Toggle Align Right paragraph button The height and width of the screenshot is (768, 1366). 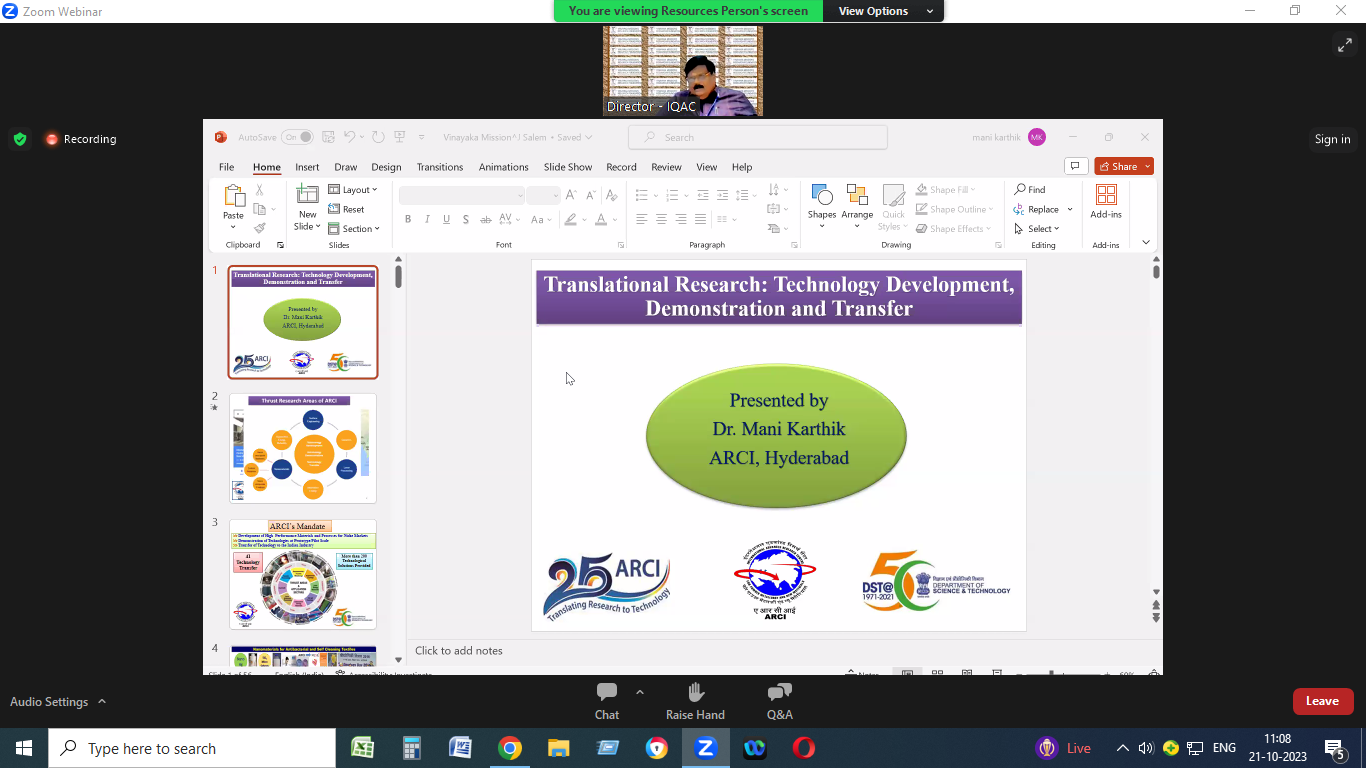(x=680, y=219)
